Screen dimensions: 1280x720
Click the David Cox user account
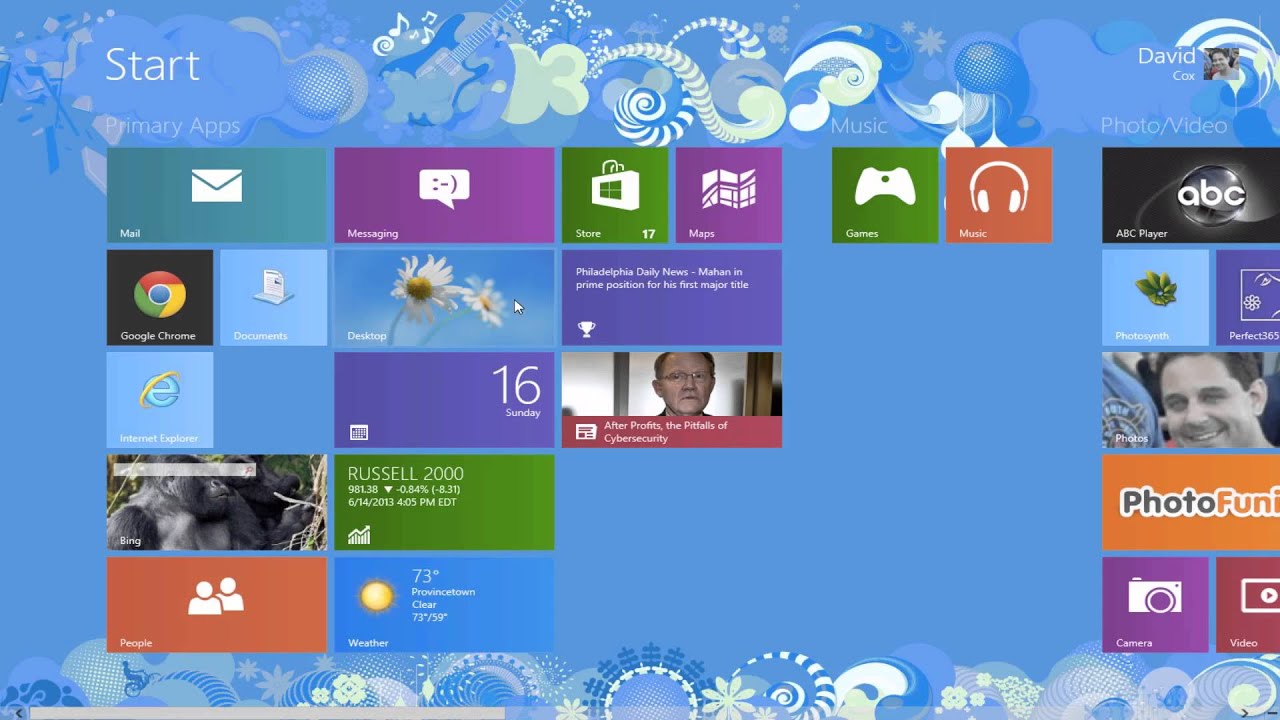pyautogui.click(x=1188, y=64)
